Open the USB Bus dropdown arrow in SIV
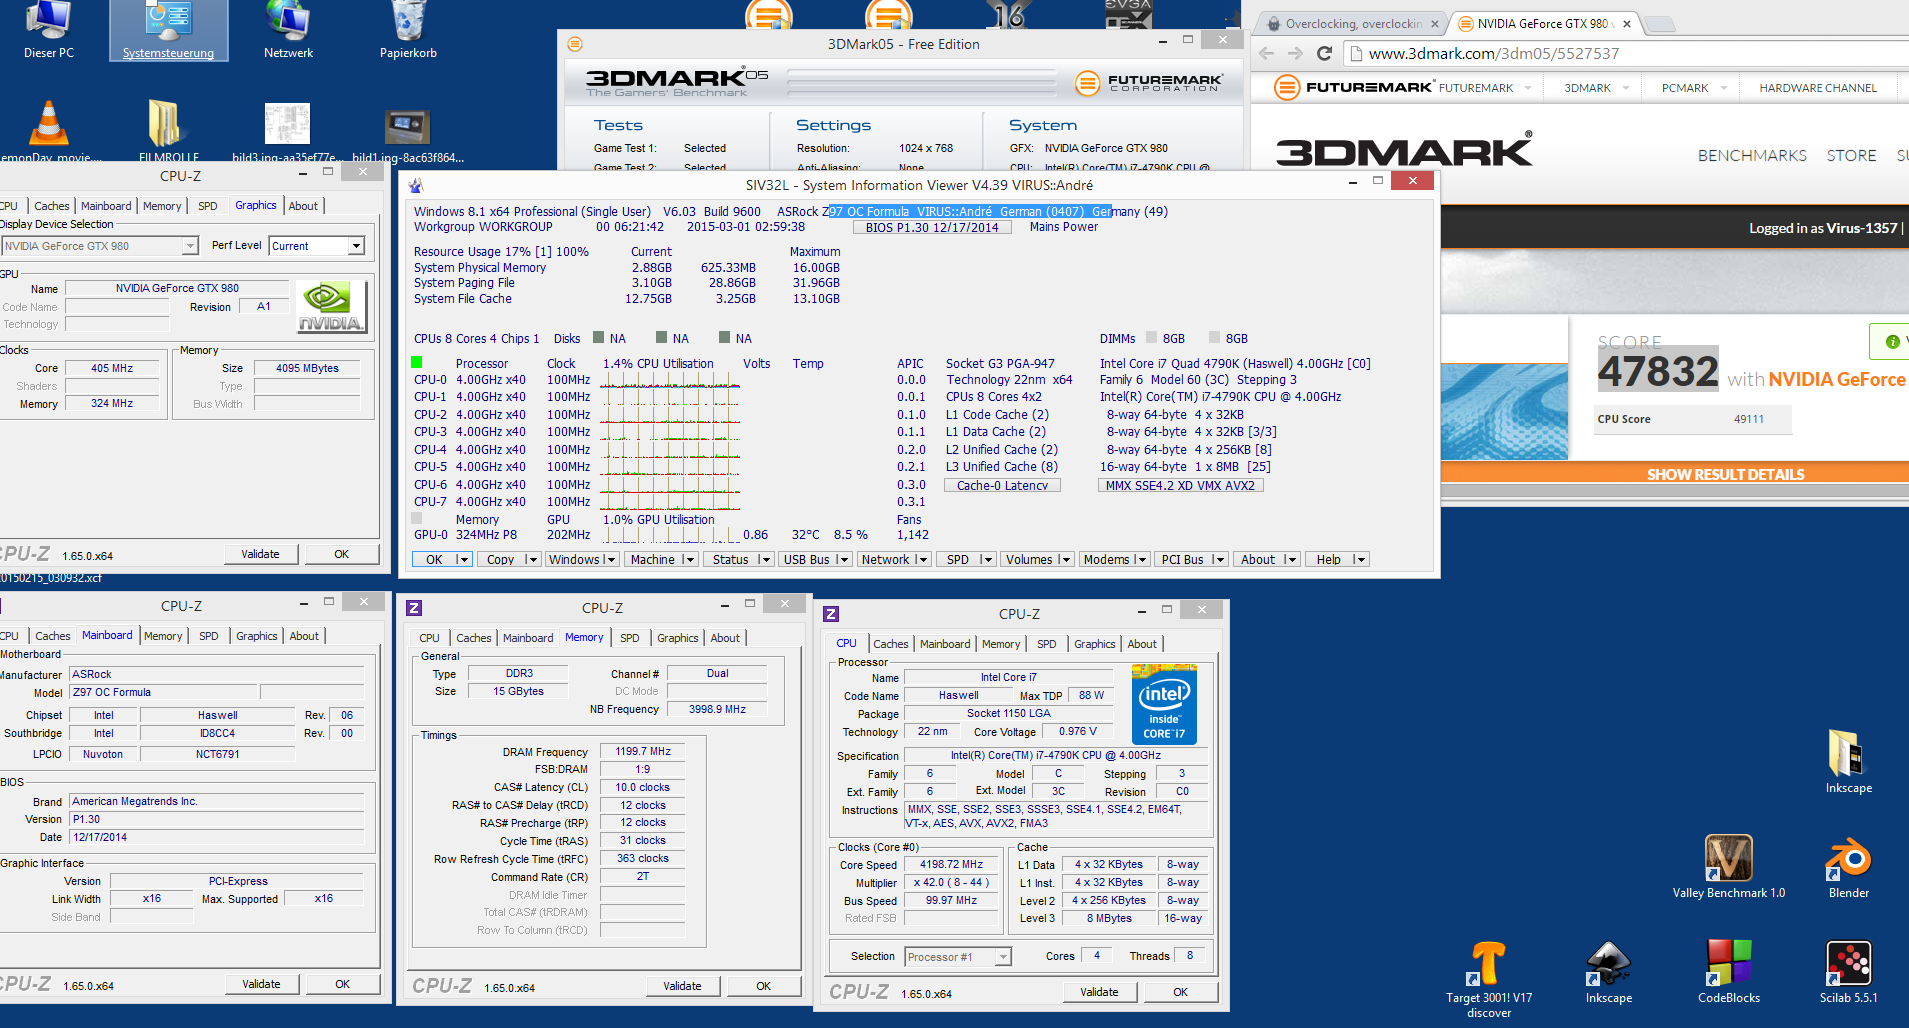The height and width of the screenshot is (1028, 1909). point(842,559)
